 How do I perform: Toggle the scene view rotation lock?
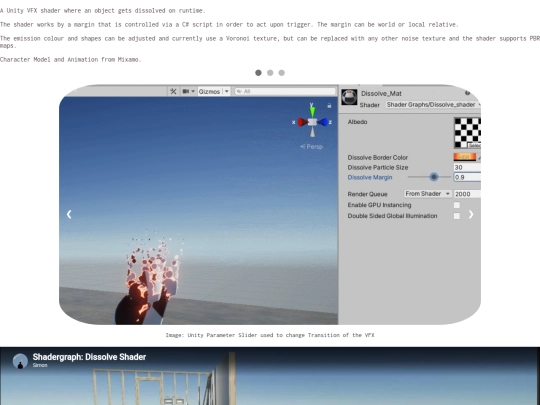point(329,106)
